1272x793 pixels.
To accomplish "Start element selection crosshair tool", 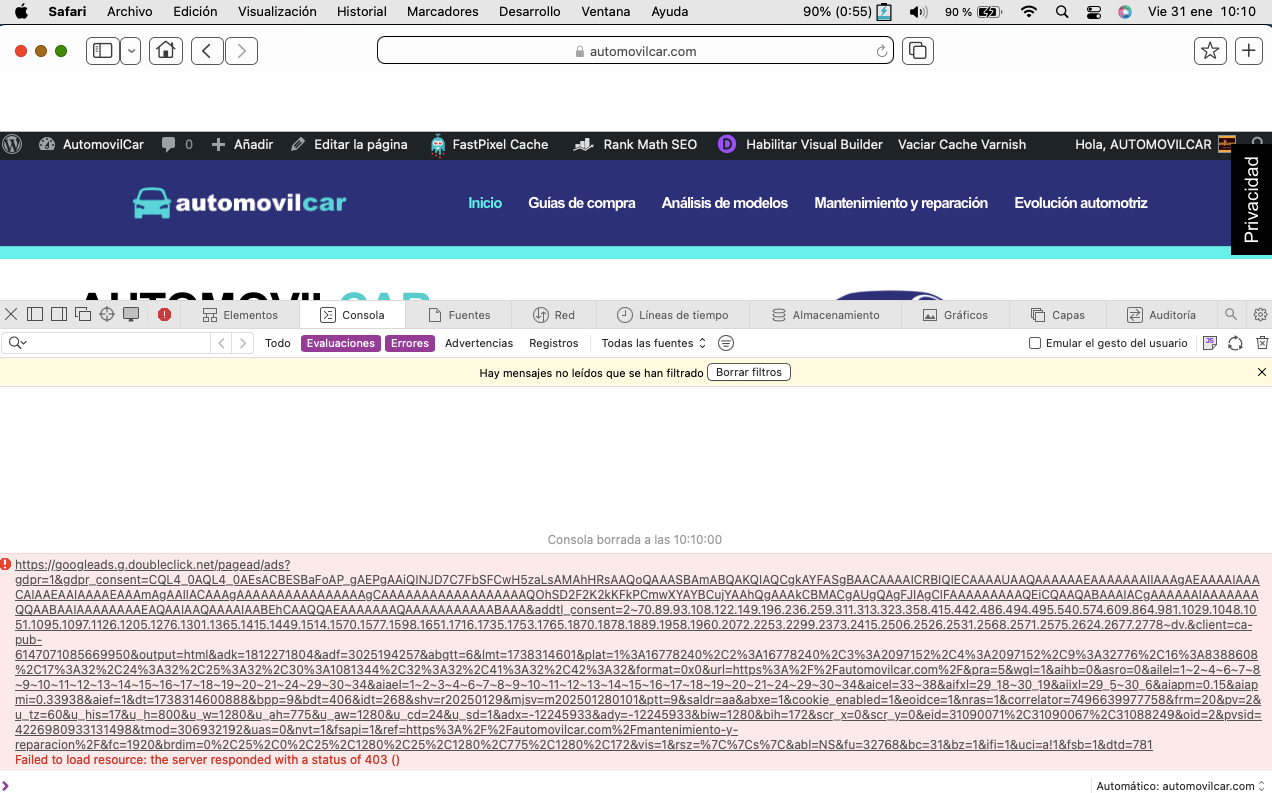I will [107, 314].
